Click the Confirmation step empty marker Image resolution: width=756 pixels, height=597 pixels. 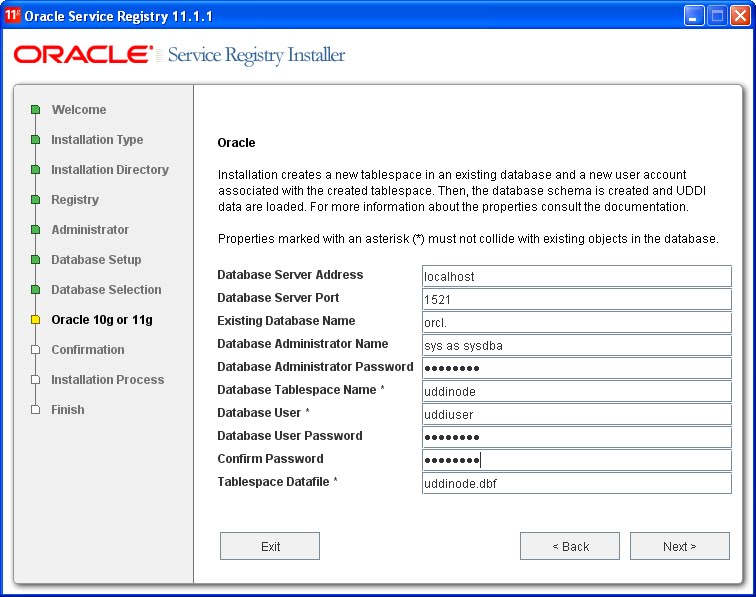click(x=35, y=350)
